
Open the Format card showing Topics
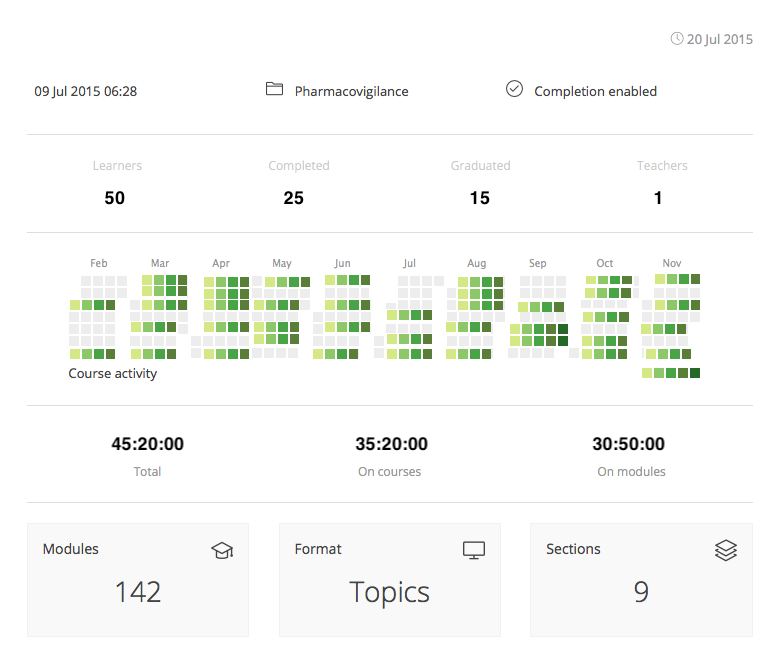pos(390,580)
